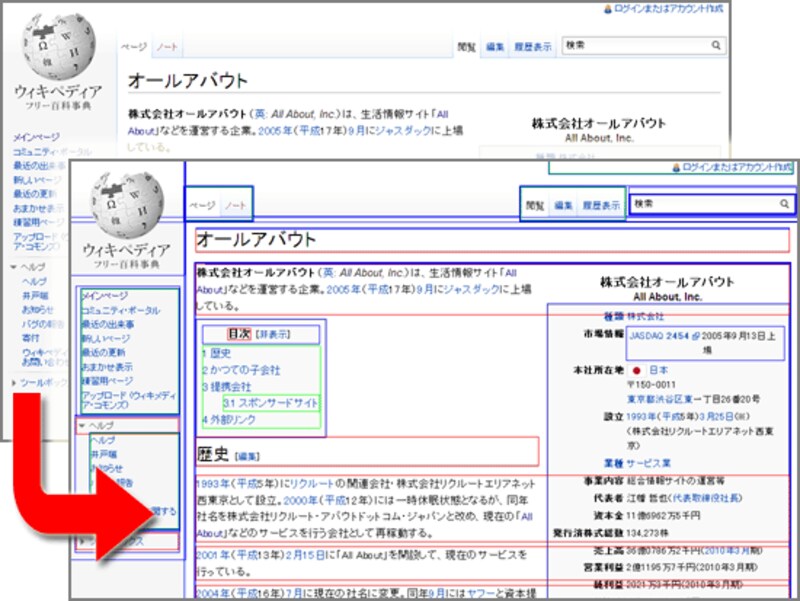Open the 代表取締役社長 link in the infobox
The image size is (800, 601).
click(705, 498)
